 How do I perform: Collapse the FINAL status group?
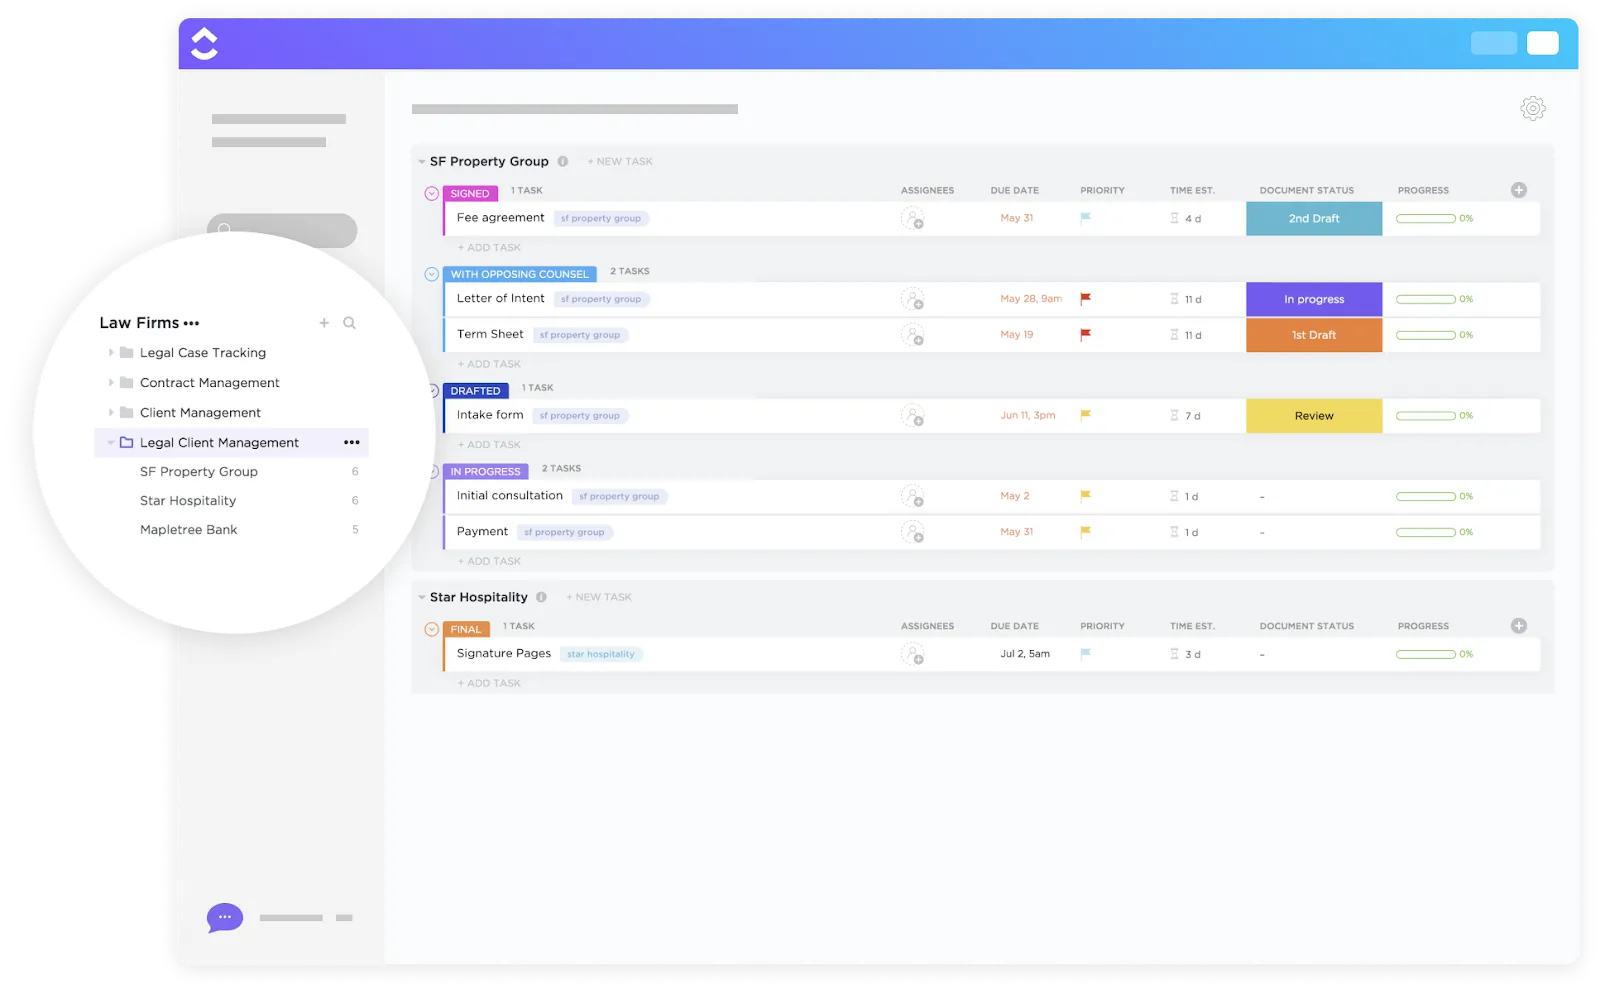[x=432, y=629]
